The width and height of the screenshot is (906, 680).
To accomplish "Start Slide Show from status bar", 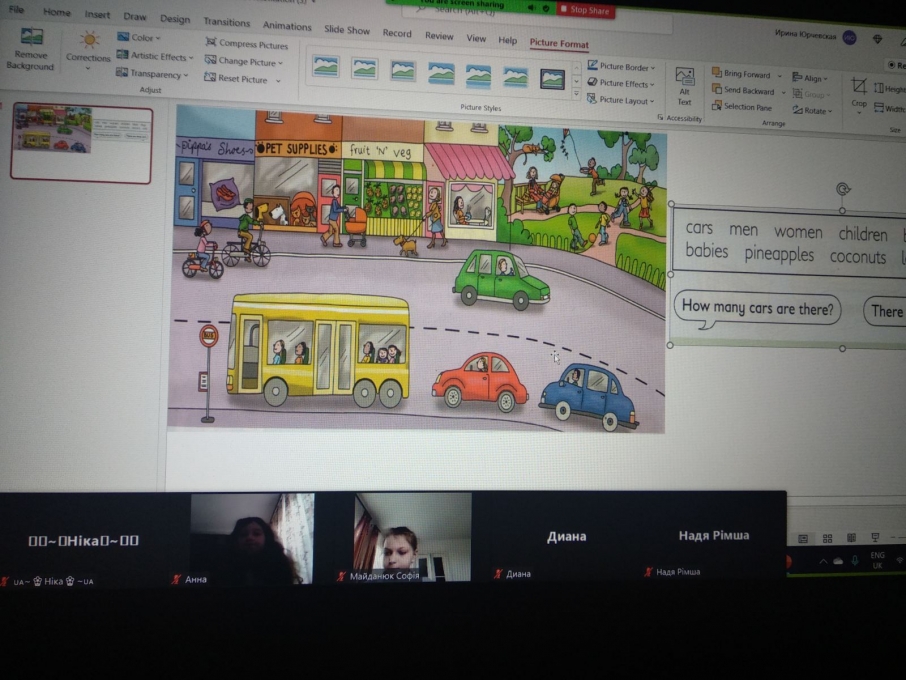I will click(x=876, y=537).
